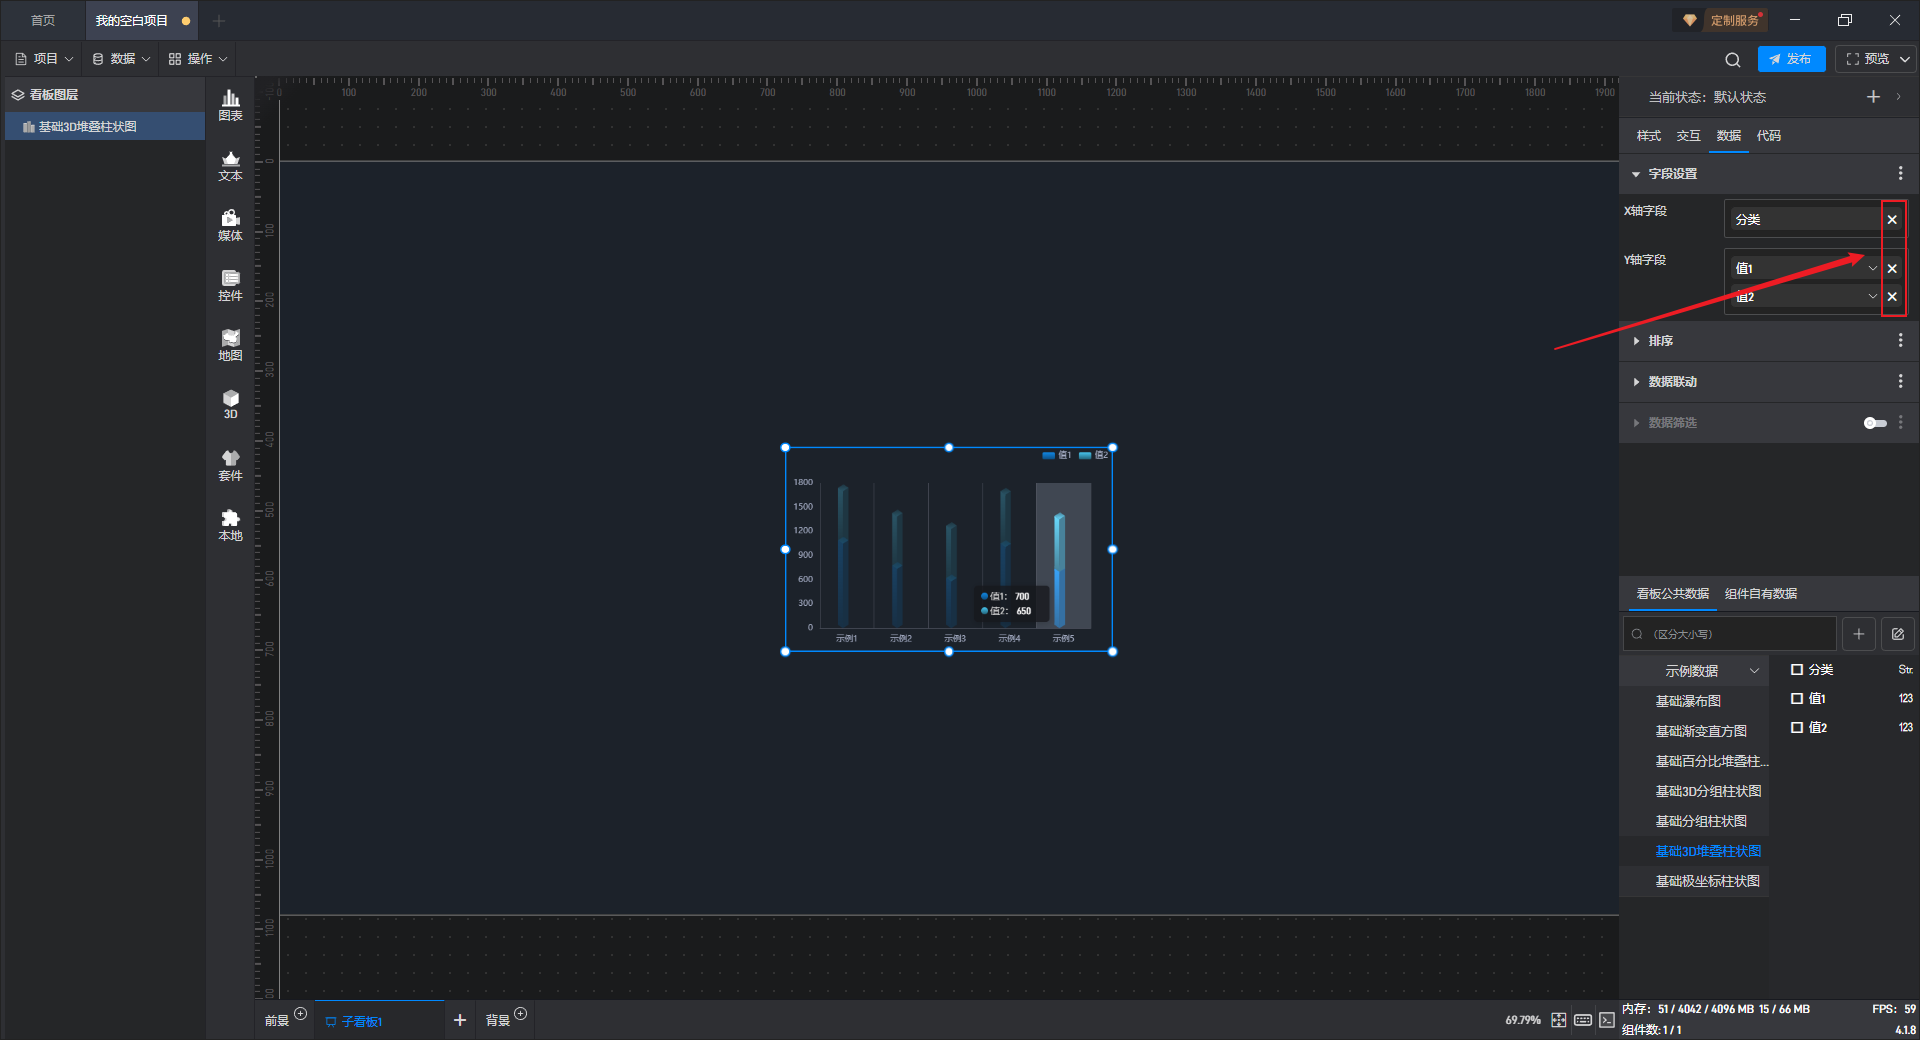Open the 套件 kit components panel
The image size is (1920, 1040).
click(230, 465)
